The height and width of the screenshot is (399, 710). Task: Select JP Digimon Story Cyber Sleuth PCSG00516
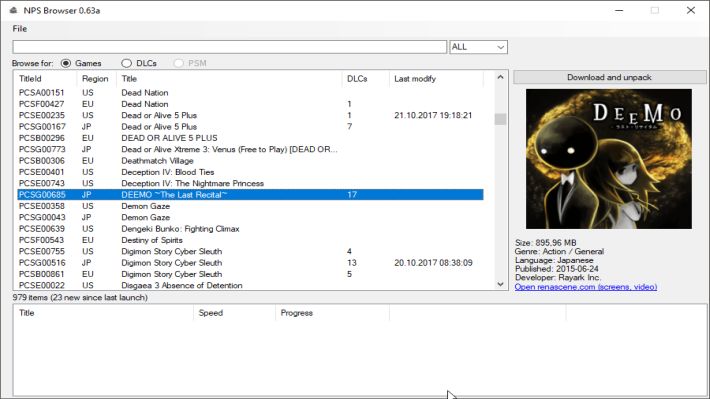[250, 263]
